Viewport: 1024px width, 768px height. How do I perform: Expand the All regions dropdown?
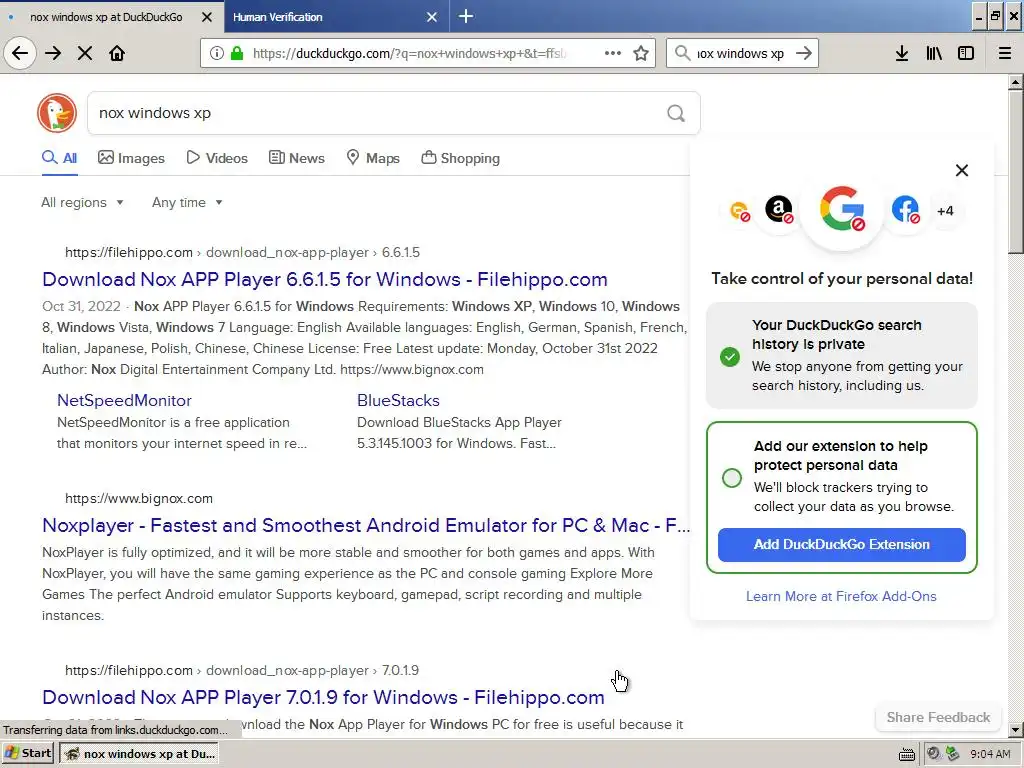coord(82,202)
